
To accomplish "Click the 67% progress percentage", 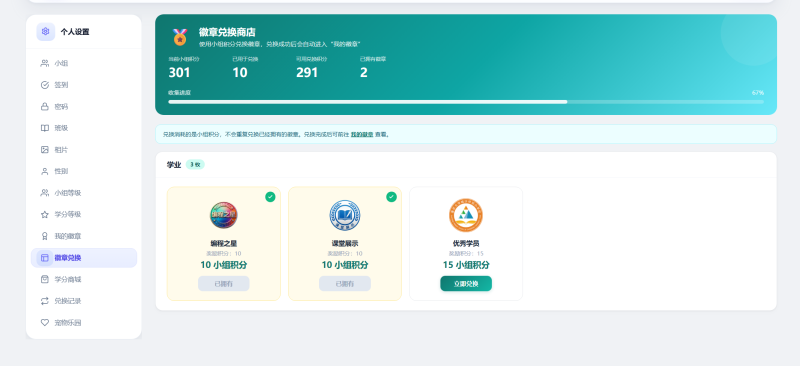I will pos(758,93).
